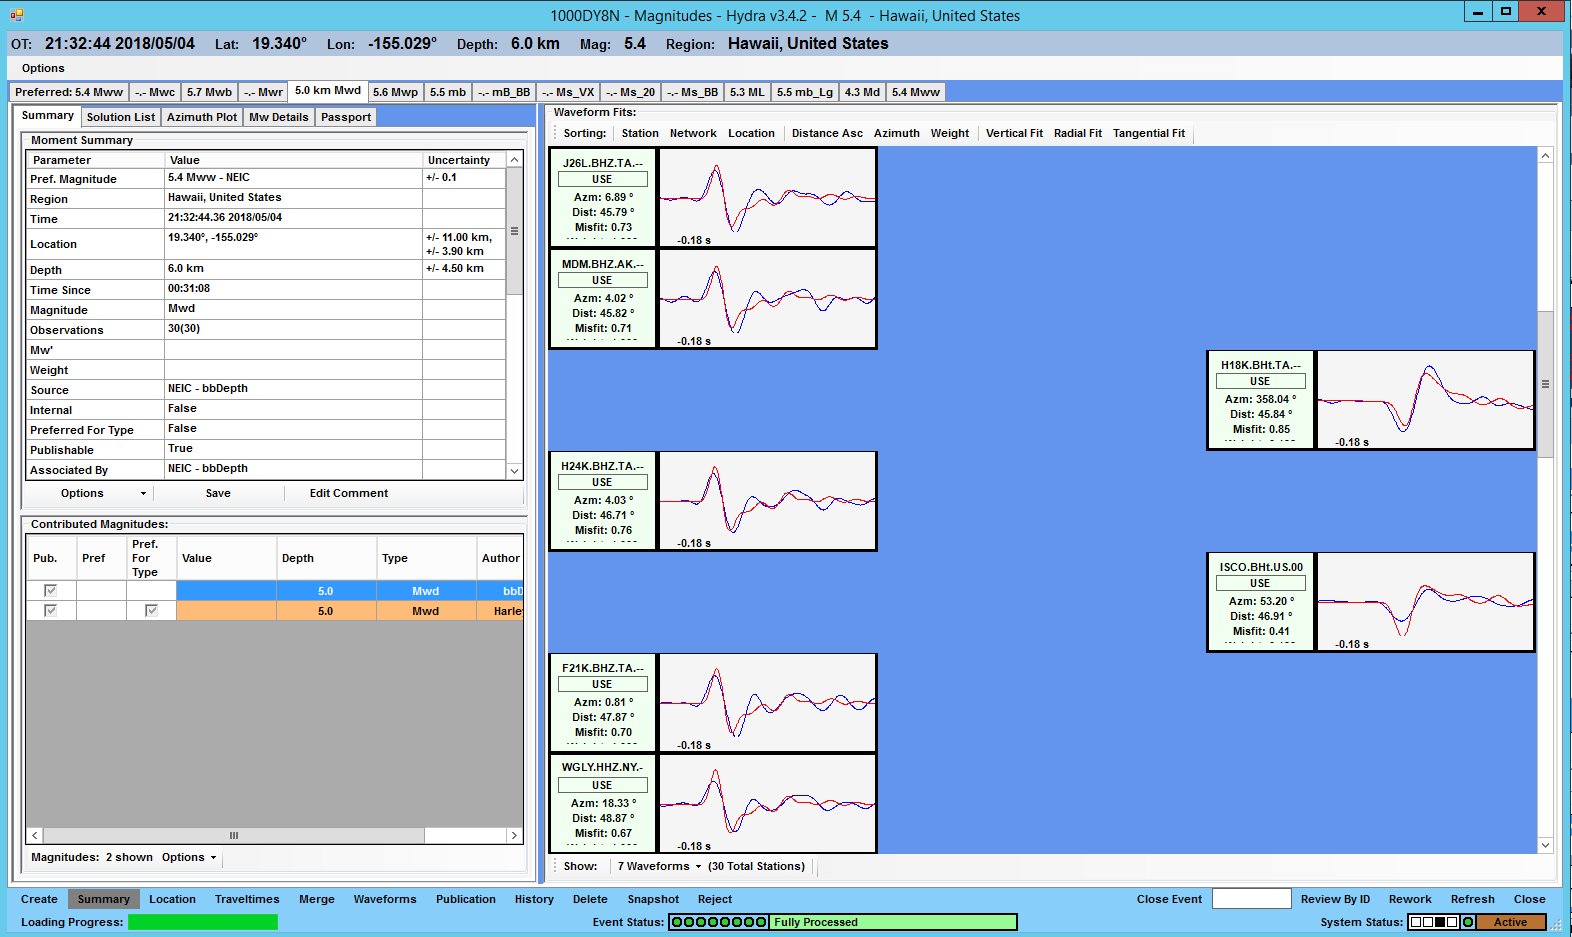Toggle USE button for F21K.BHZ.TA waveform
Screen dimensions: 1572x937
[x=602, y=684]
